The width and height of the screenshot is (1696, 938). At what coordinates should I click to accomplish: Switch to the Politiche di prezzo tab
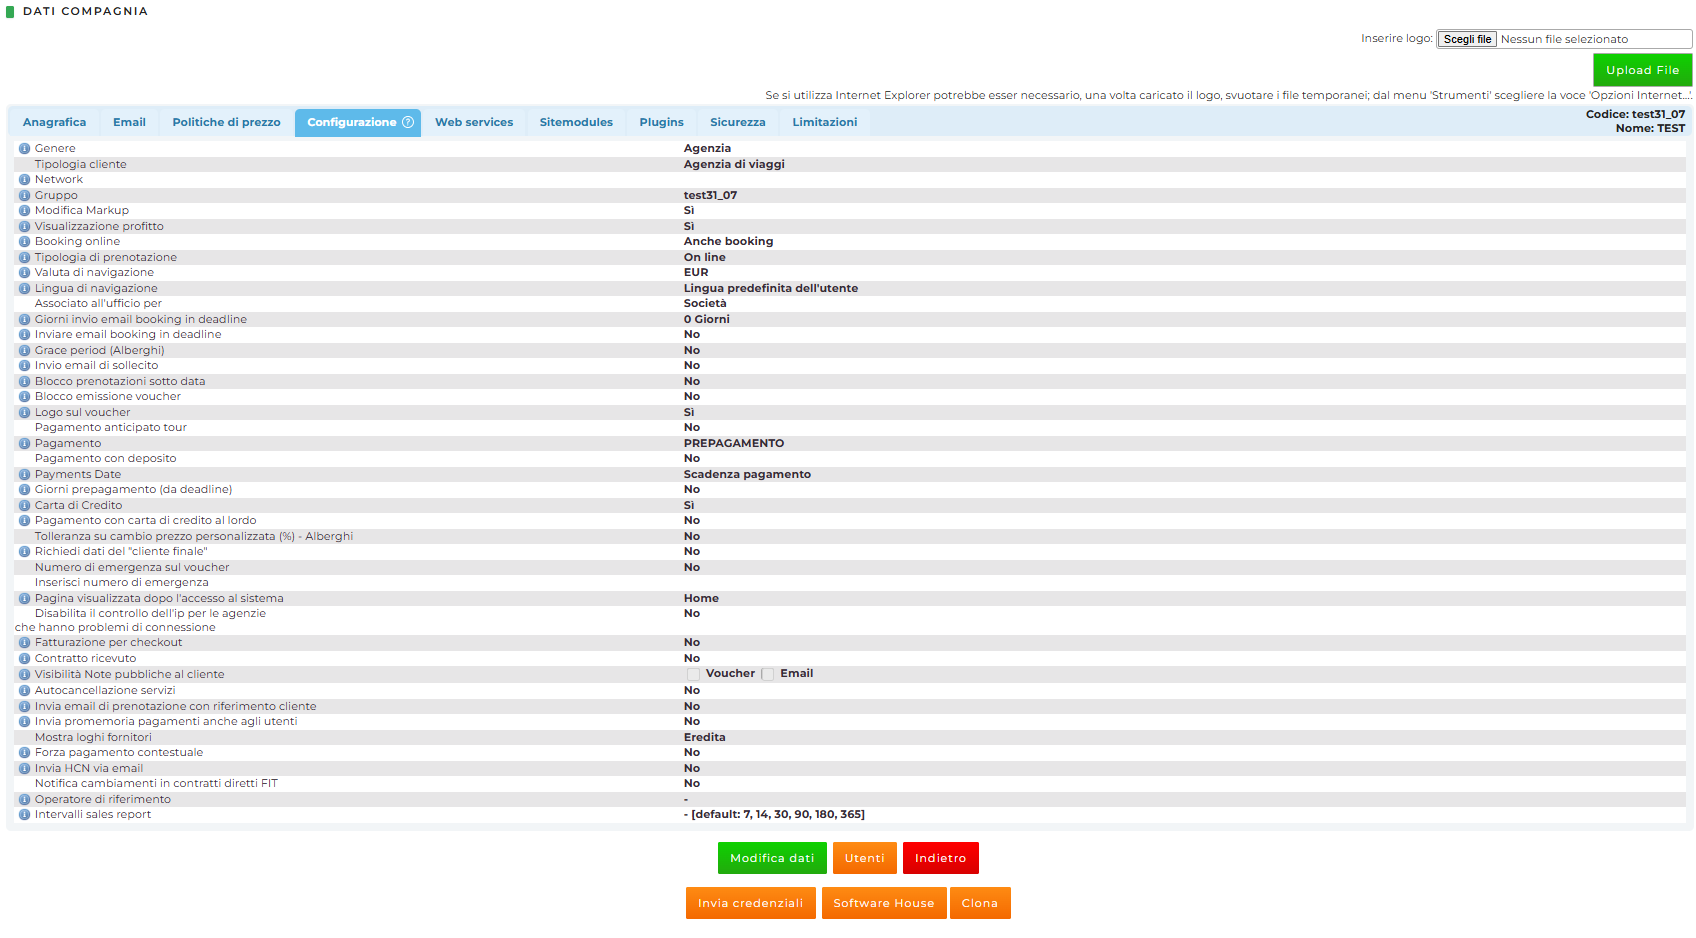click(226, 123)
